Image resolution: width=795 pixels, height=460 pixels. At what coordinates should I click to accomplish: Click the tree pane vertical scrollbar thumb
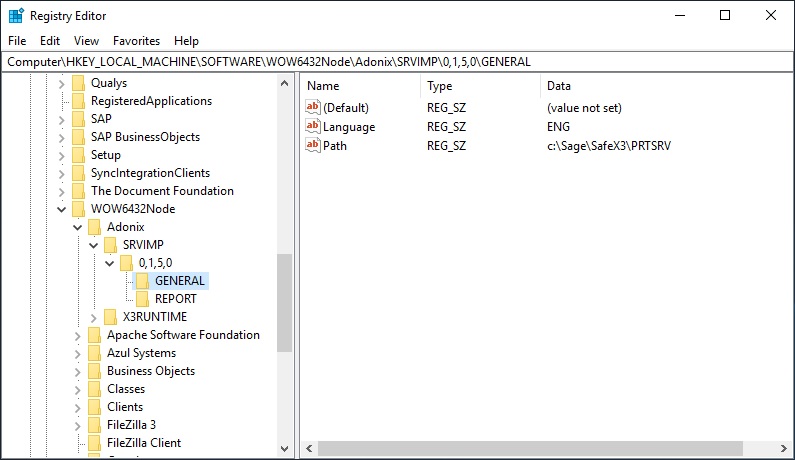click(x=285, y=302)
